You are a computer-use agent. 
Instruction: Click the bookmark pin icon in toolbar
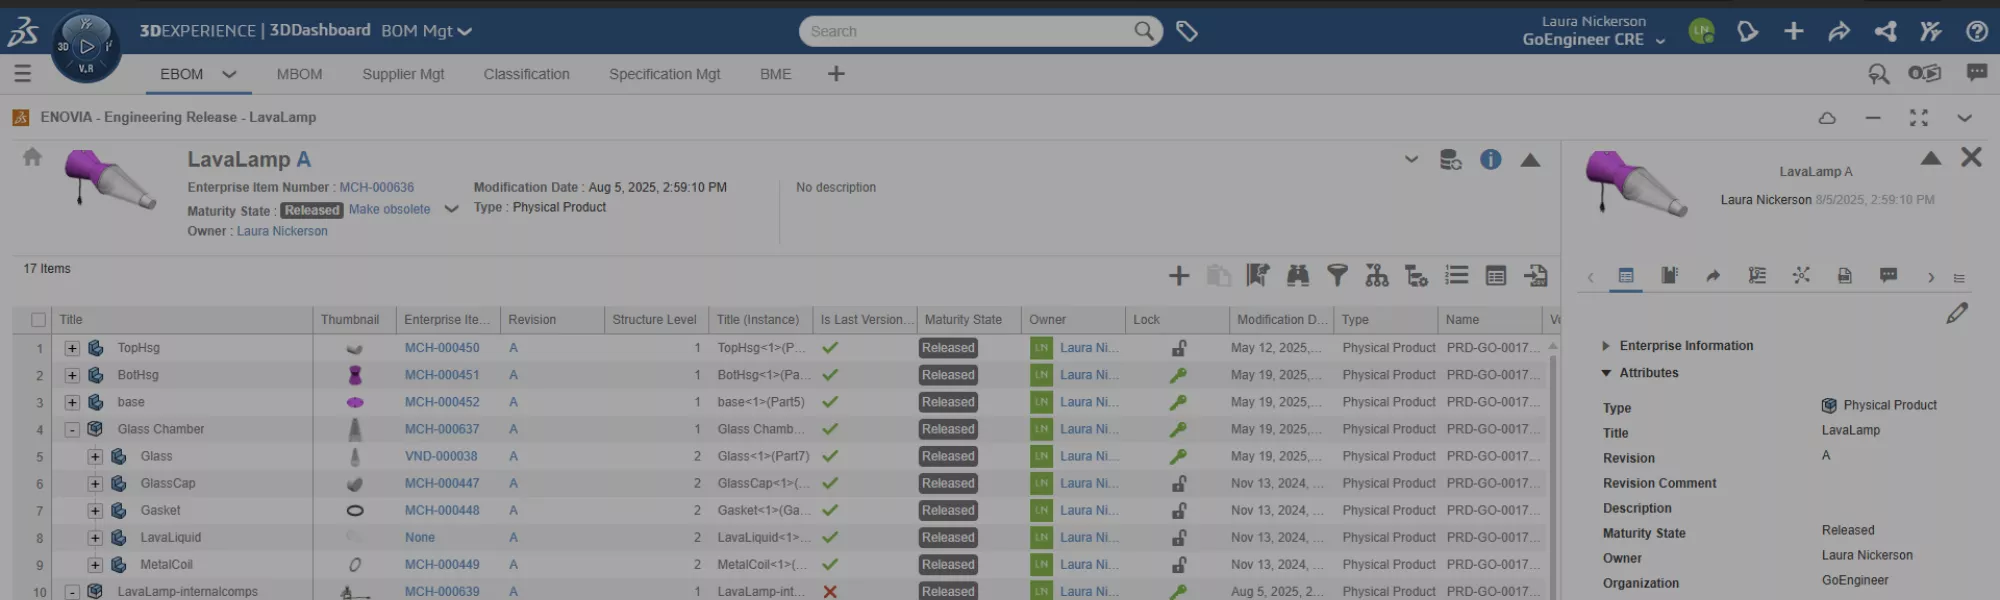(1258, 276)
